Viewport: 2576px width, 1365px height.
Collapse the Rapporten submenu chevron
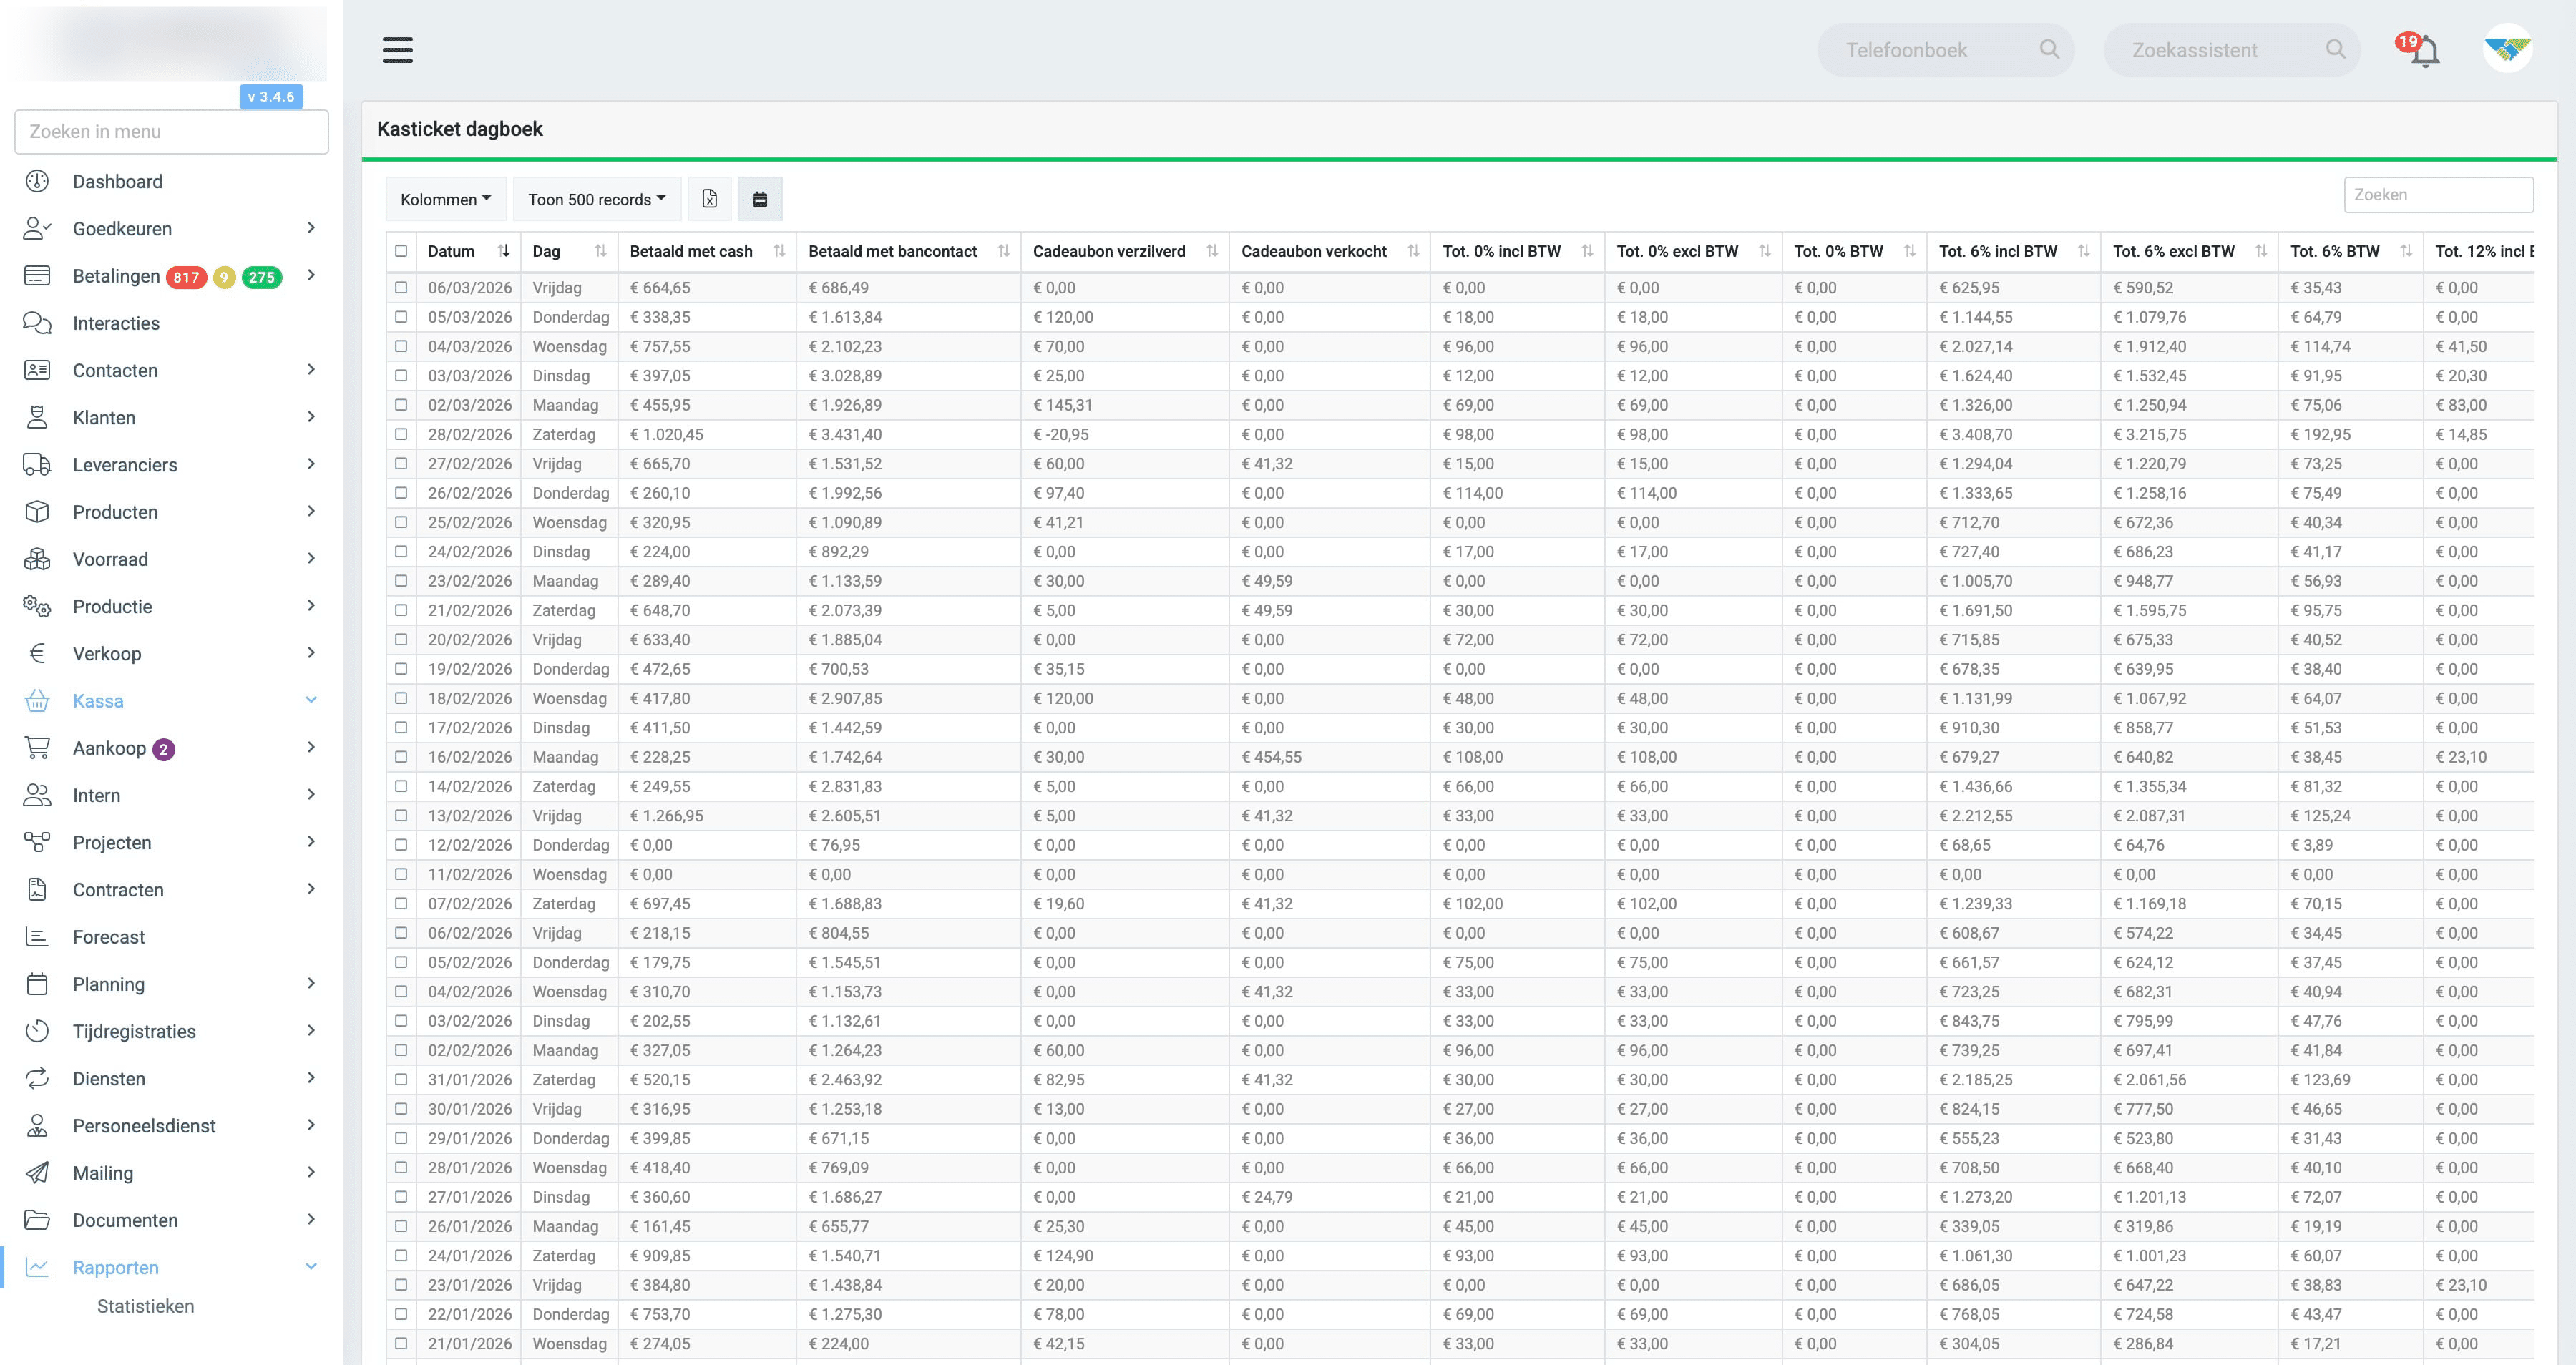coord(311,1267)
